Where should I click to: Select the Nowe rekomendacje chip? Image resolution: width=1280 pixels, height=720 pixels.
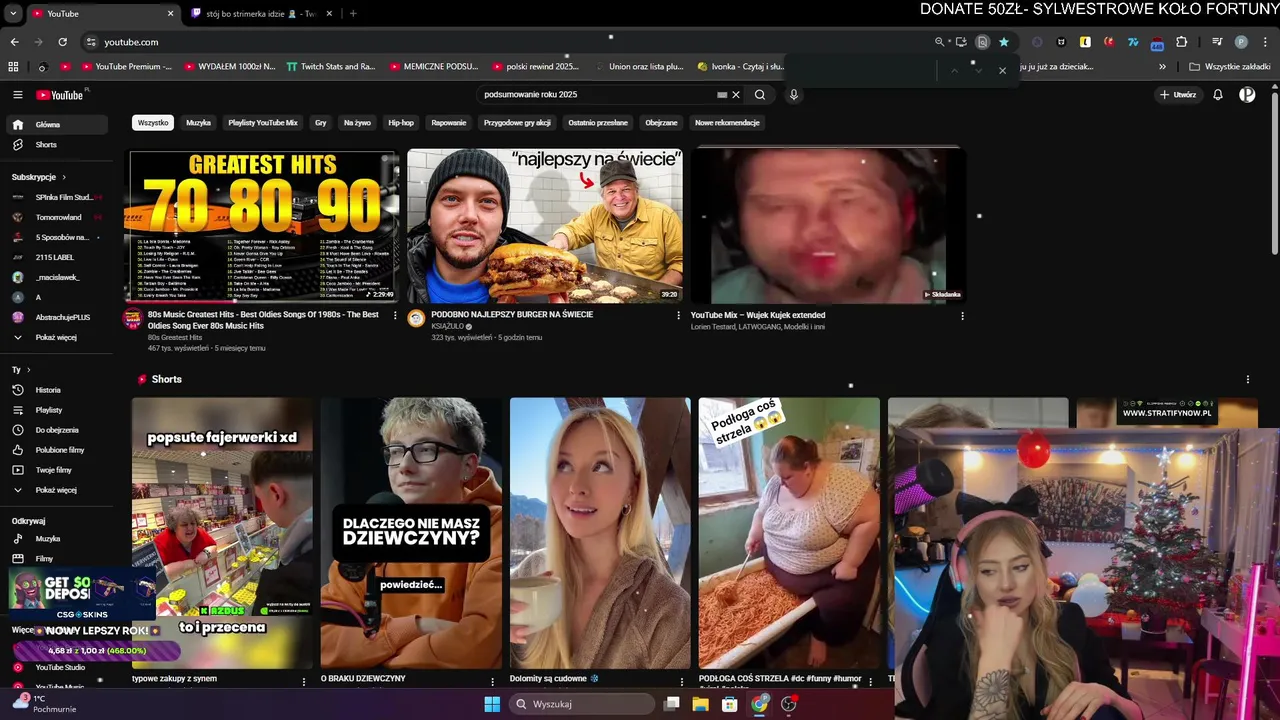coord(727,123)
